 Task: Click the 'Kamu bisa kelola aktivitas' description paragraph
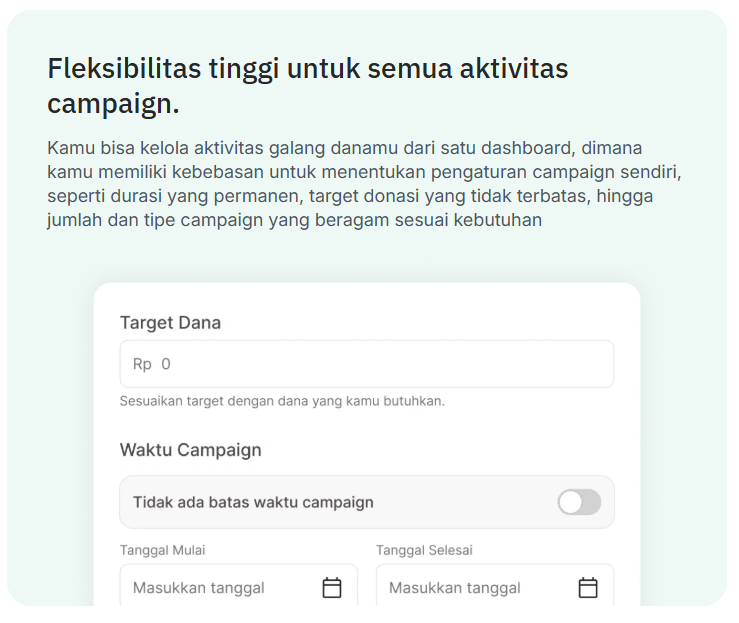[364, 184]
